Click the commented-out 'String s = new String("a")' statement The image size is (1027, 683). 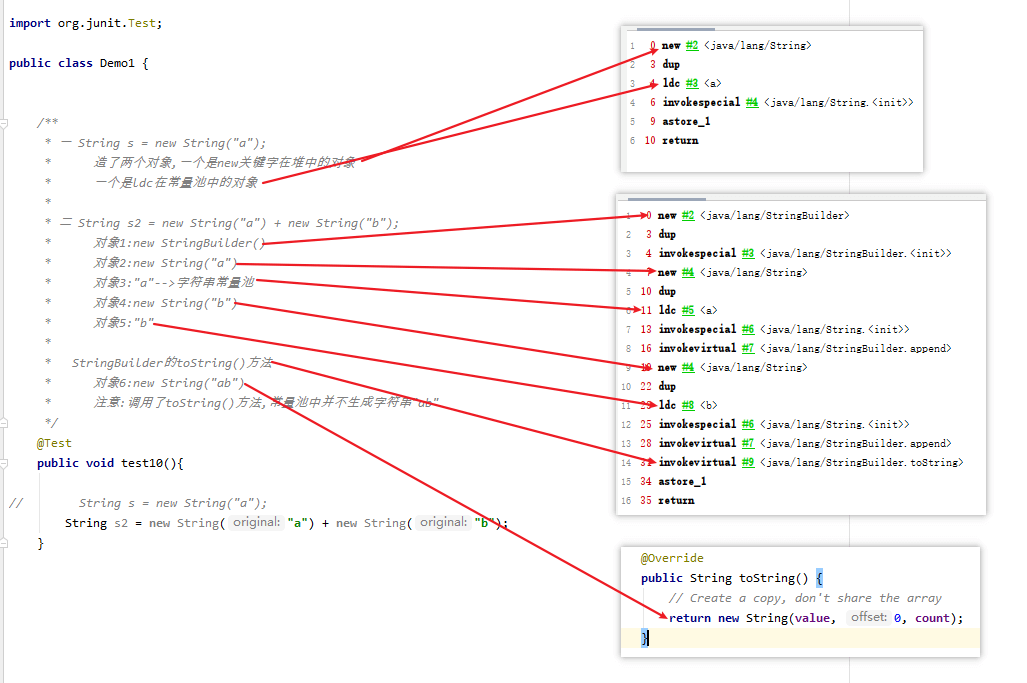(x=173, y=503)
